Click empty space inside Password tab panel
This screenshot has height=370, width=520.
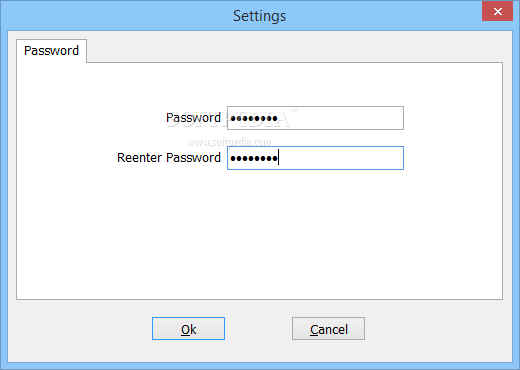259,233
